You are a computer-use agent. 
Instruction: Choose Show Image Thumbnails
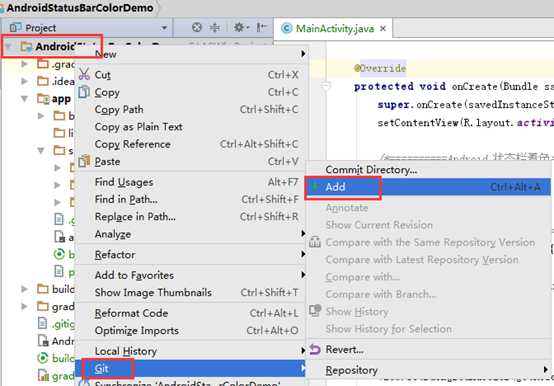191,292
